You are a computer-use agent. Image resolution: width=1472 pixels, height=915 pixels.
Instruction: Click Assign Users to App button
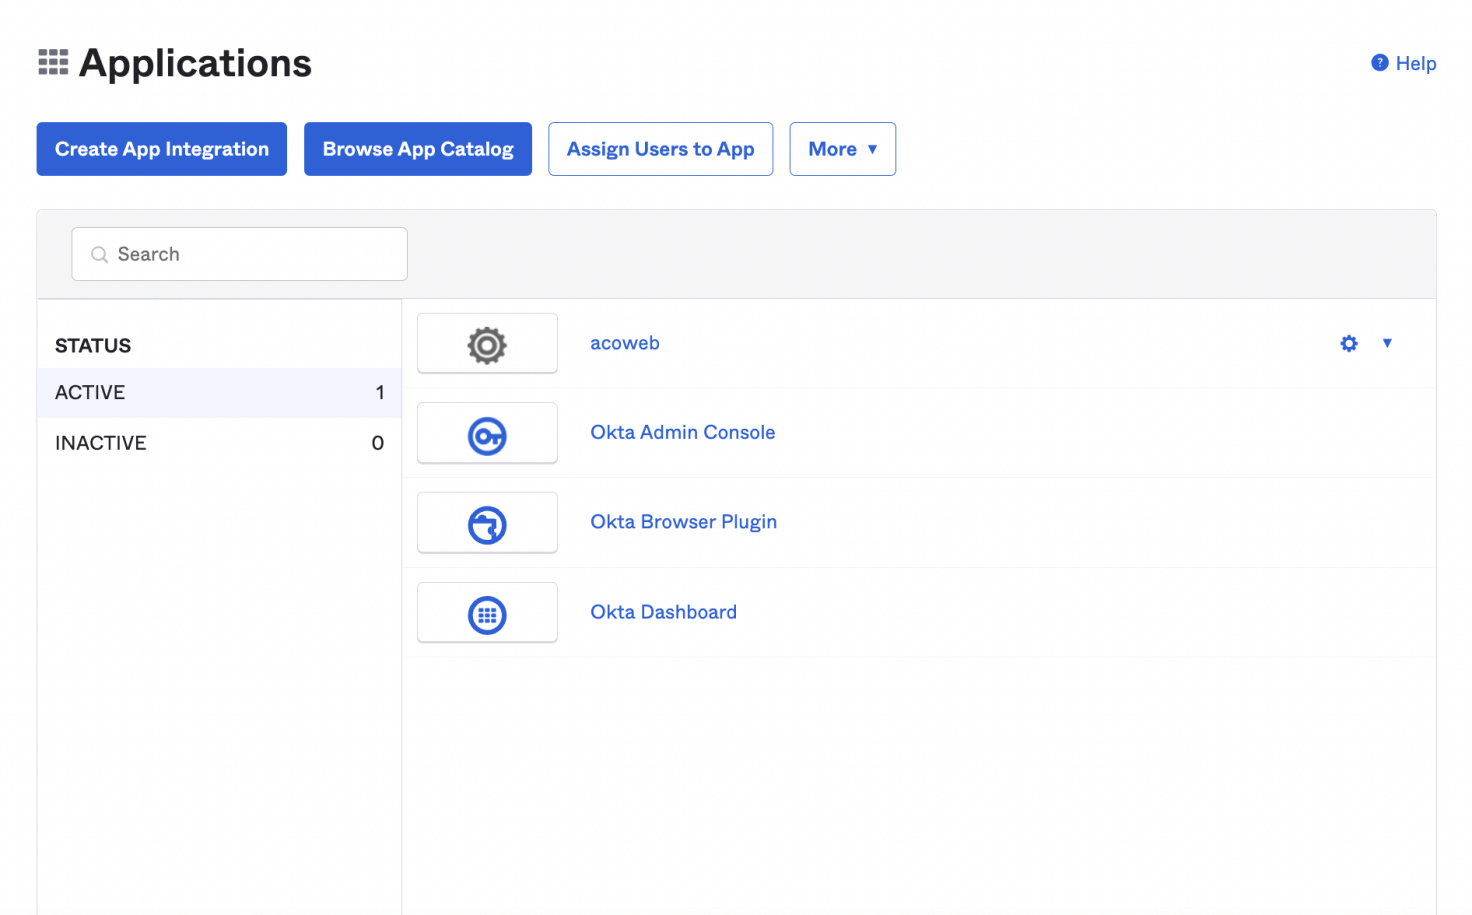click(660, 149)
